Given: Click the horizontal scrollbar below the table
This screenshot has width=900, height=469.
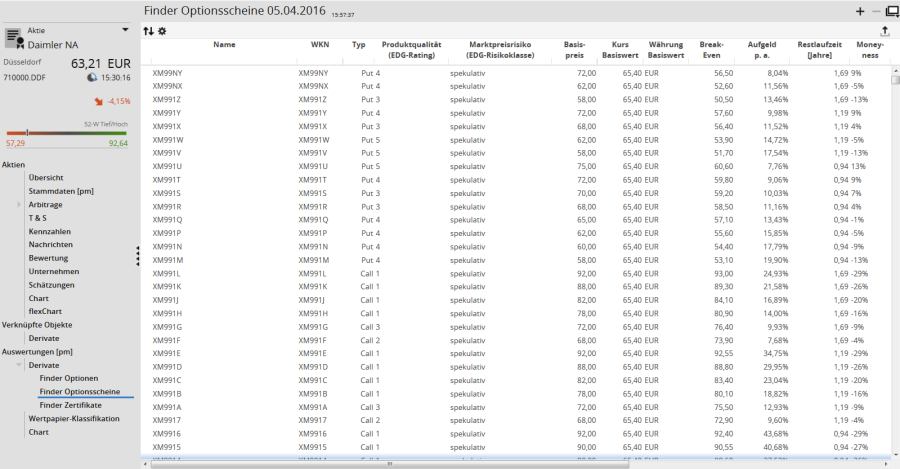Looking at the screenshot, I should point(390,464).
